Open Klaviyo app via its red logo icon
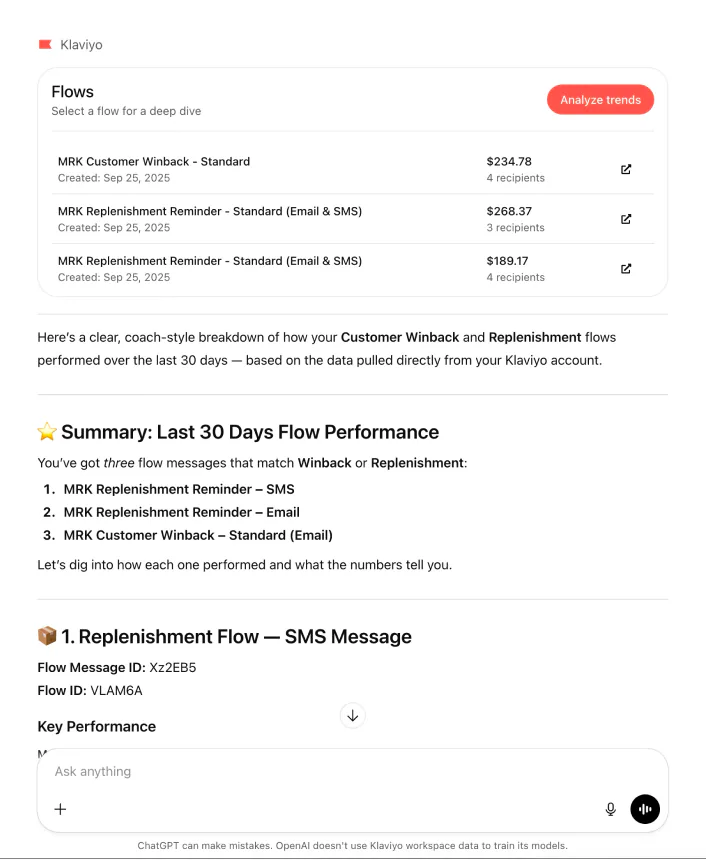 pyautogui.click(x=44, y=44)
